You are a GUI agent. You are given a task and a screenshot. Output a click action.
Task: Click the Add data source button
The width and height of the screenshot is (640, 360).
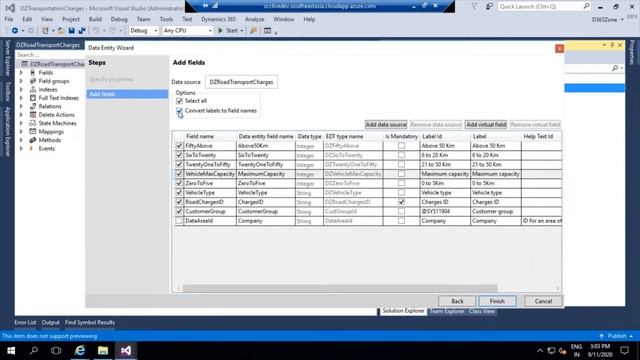386,124
